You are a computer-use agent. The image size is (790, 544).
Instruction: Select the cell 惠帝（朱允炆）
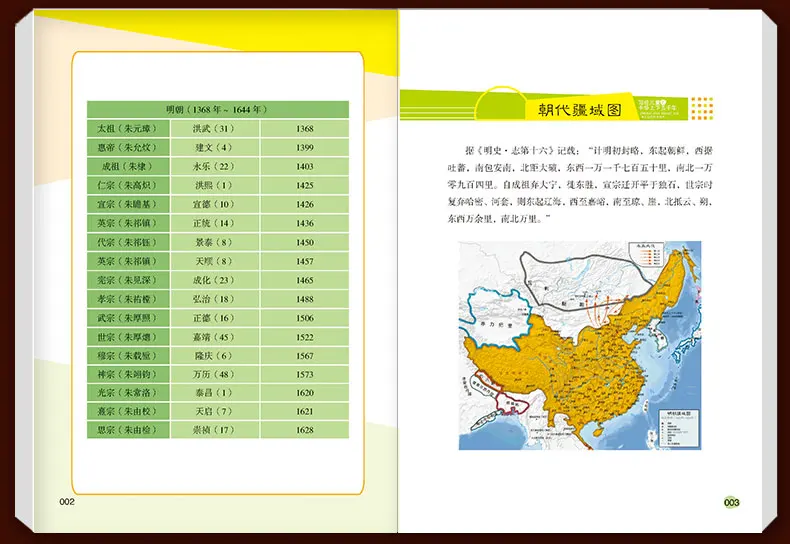coord(128,148)
